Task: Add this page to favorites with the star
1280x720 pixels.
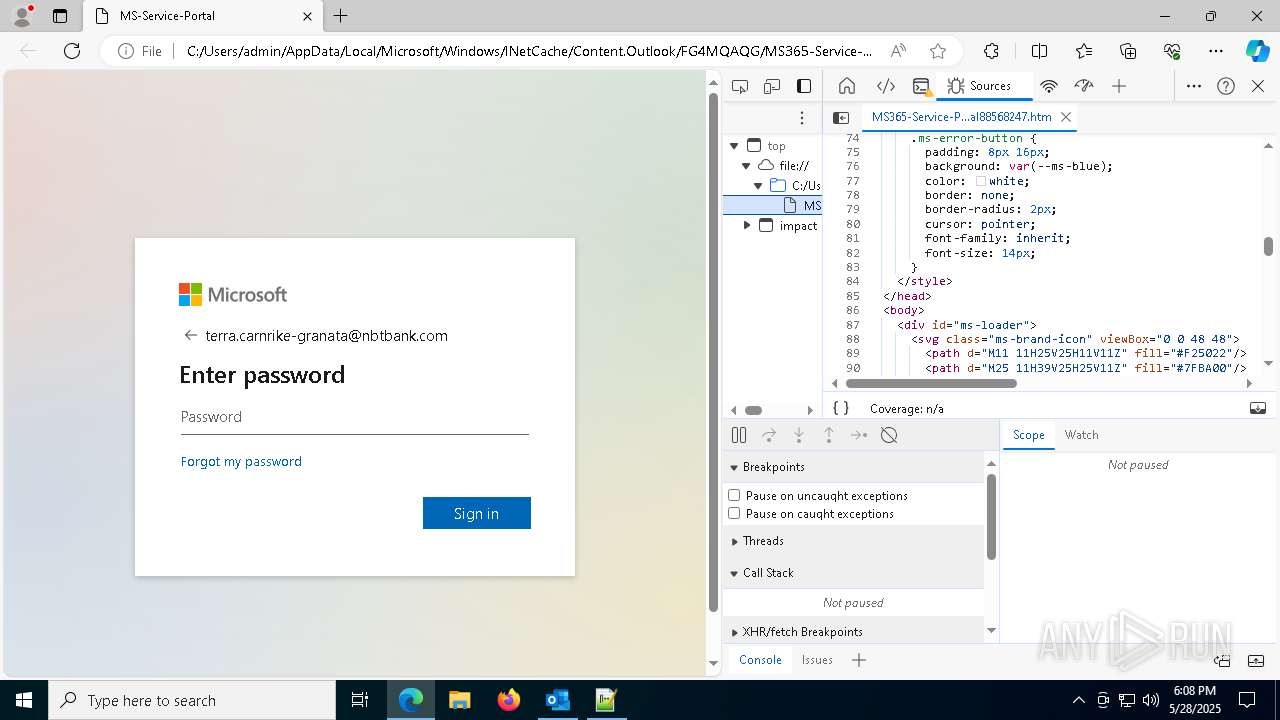Action: 937,51
